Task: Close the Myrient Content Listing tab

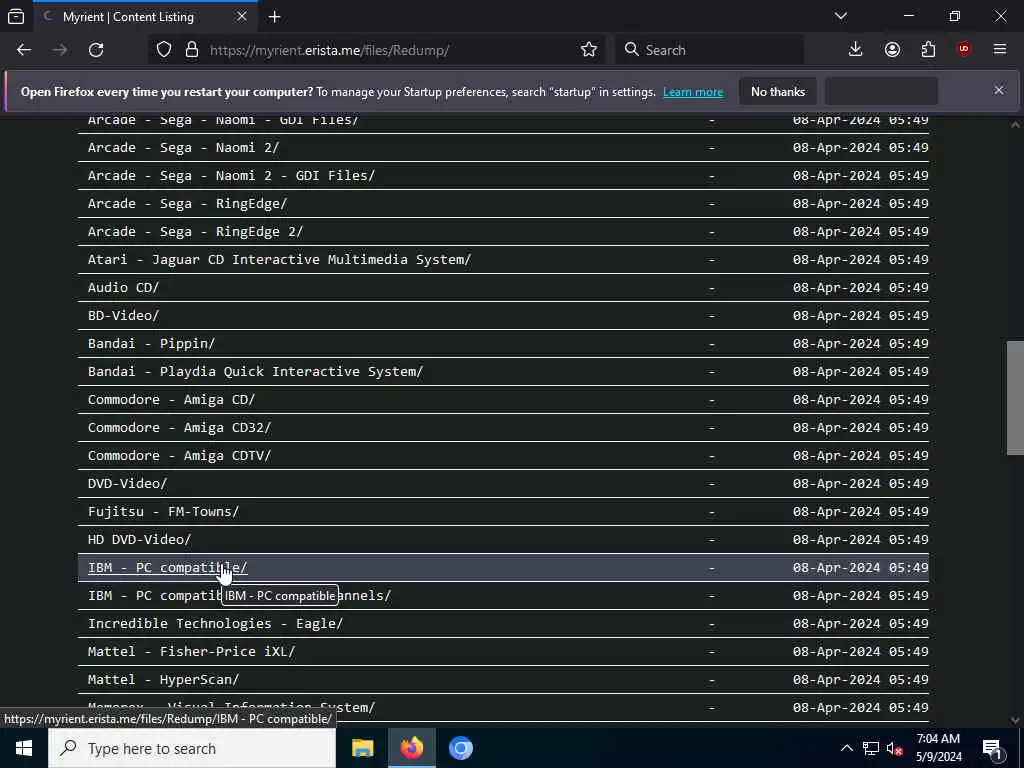Action: pos(242,17)
